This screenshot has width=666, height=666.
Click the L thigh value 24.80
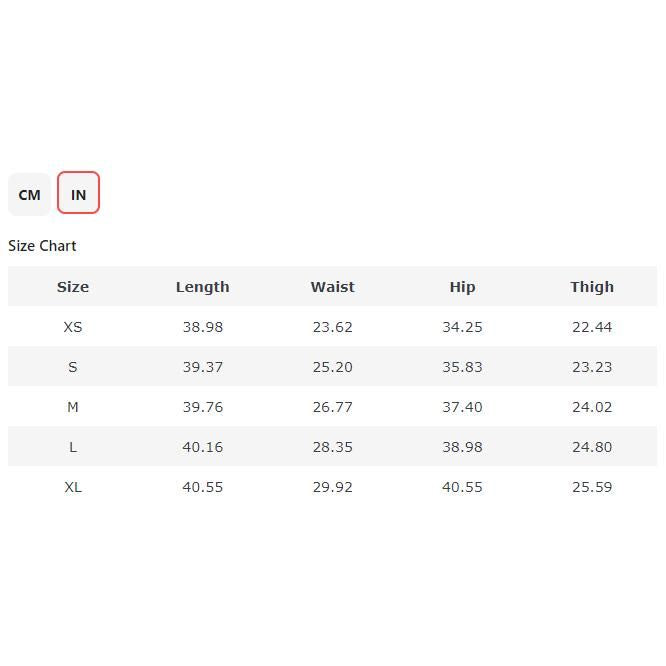pos(592,447)
